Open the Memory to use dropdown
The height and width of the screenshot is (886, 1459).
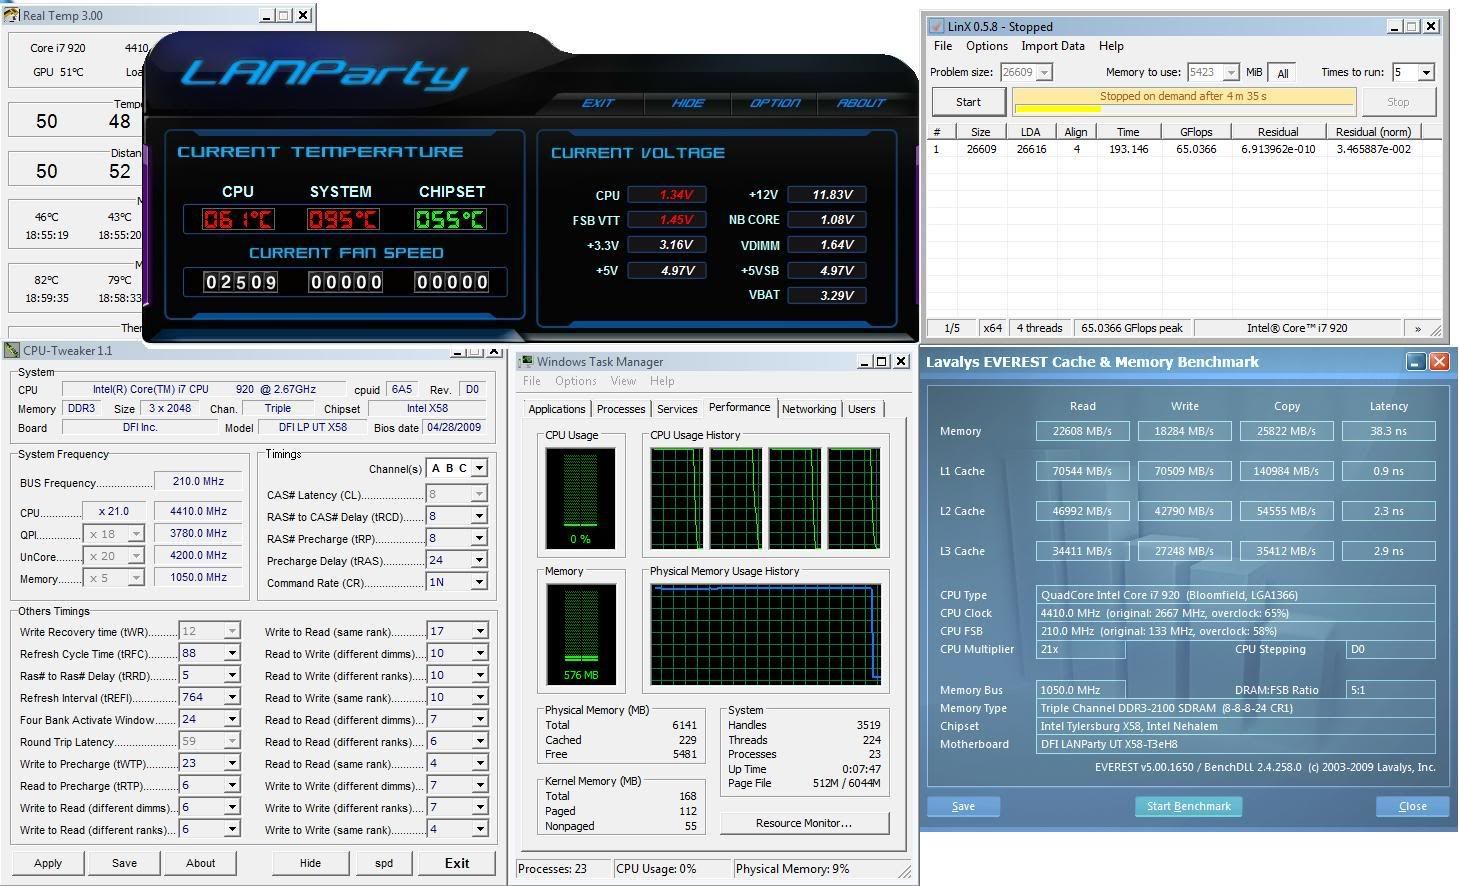click(1231, 72)
